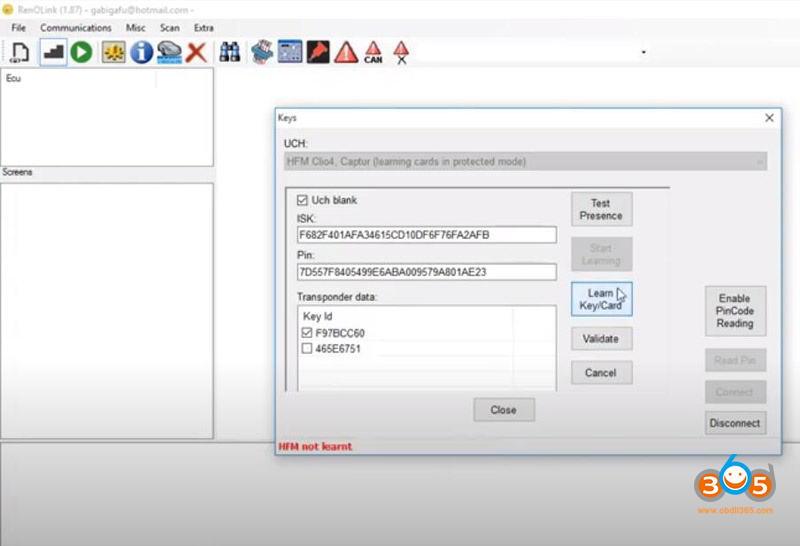
Task: Open the blue info icon
Action: click(141, 51)
